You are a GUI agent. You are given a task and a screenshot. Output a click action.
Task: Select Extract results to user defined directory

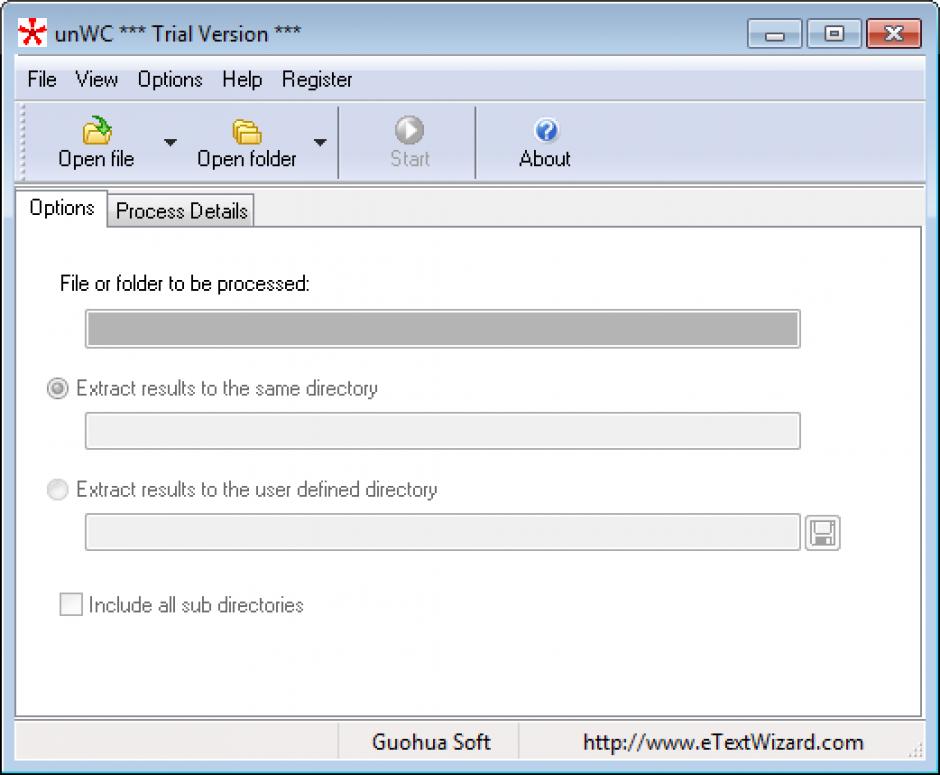(x=58, y=490)
